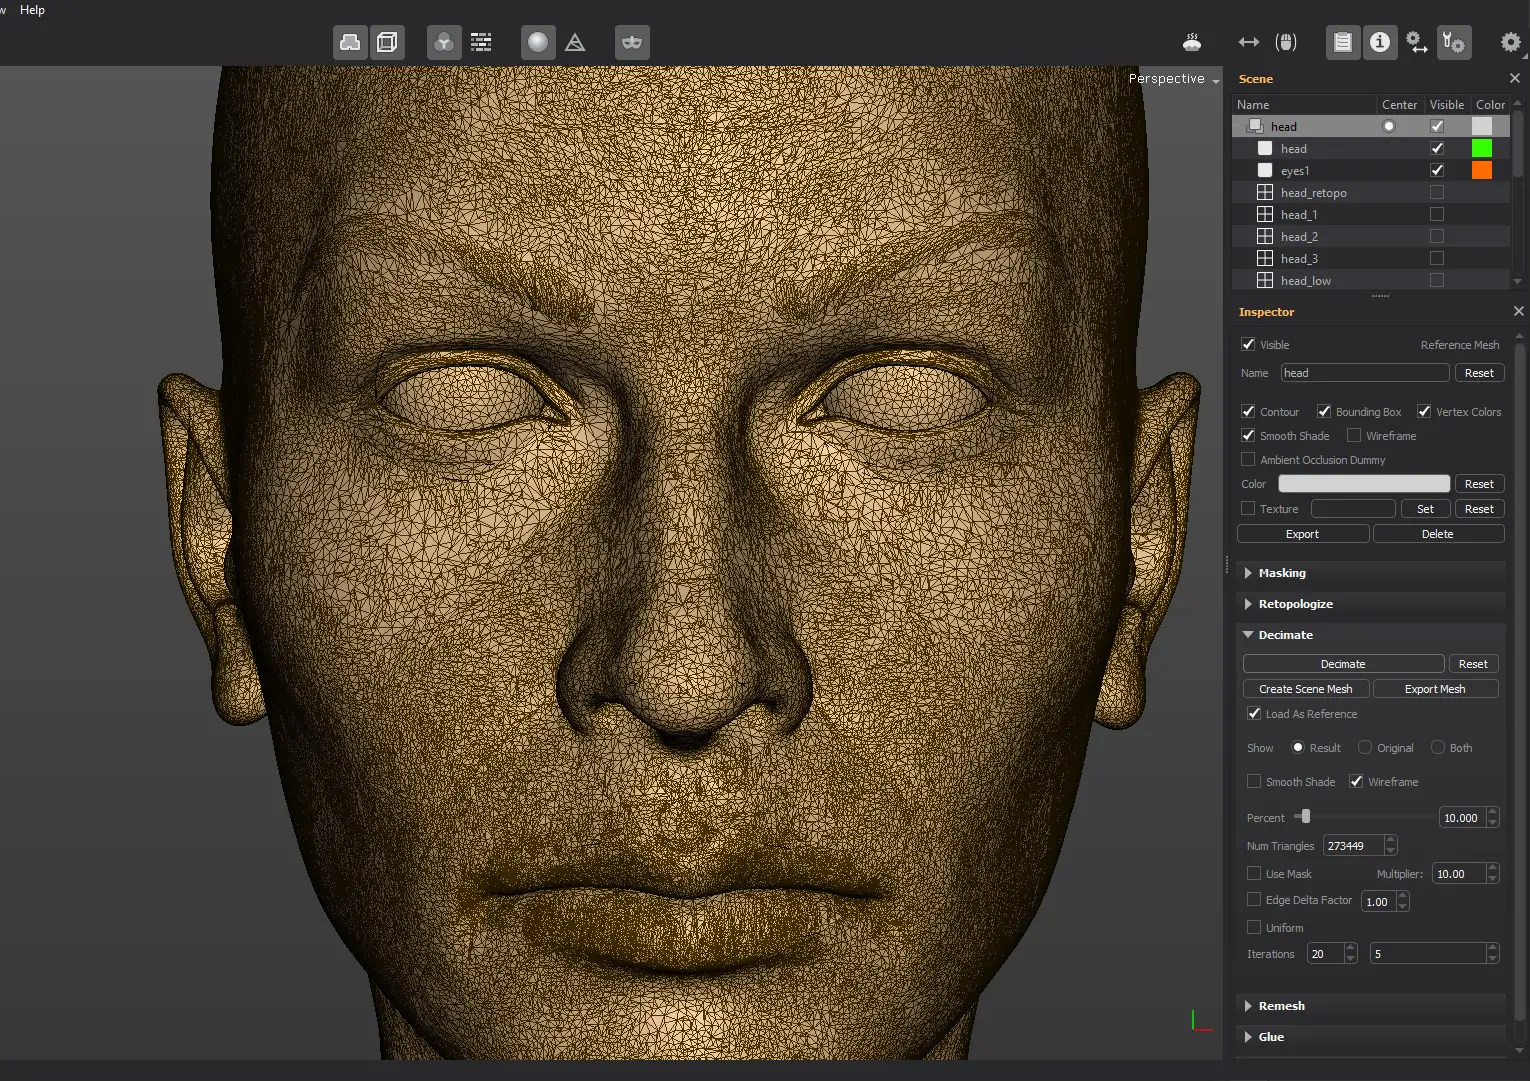Close the Inspector panel

[x=1518, y=311]
